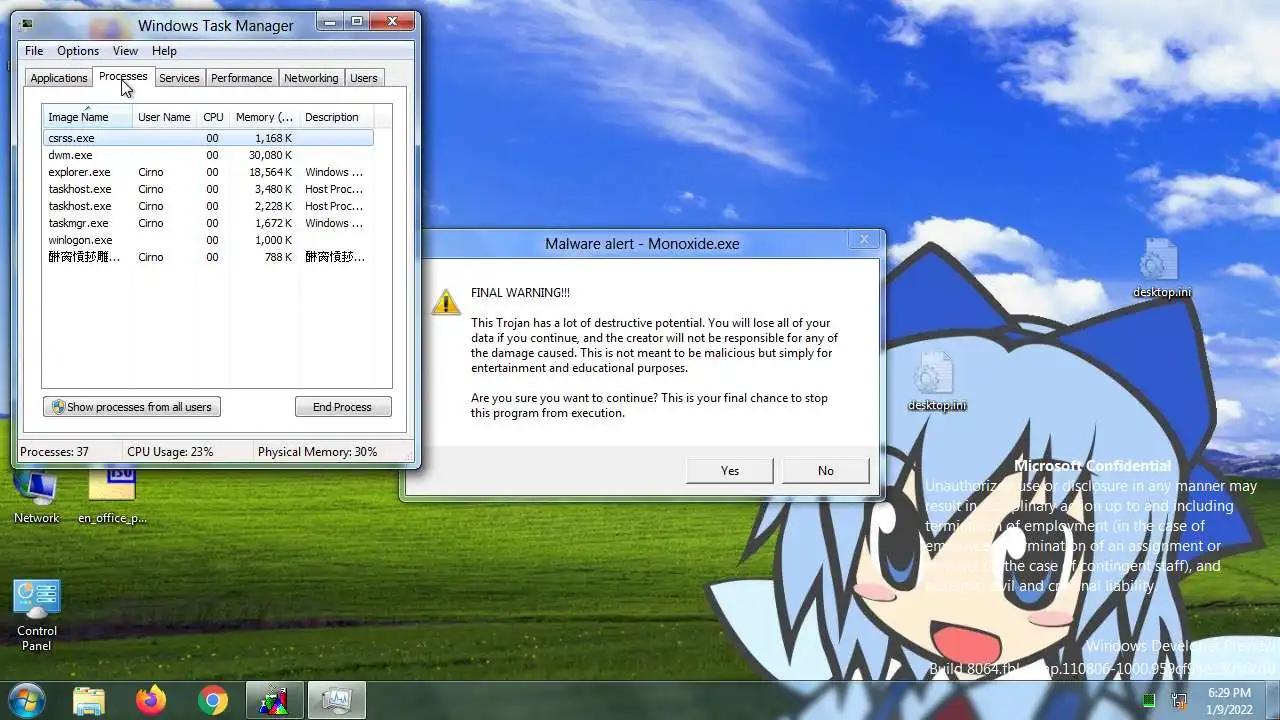Switch to the Processes tab
This screenshot has width=1280, height=720.
[x=123, y=76]
